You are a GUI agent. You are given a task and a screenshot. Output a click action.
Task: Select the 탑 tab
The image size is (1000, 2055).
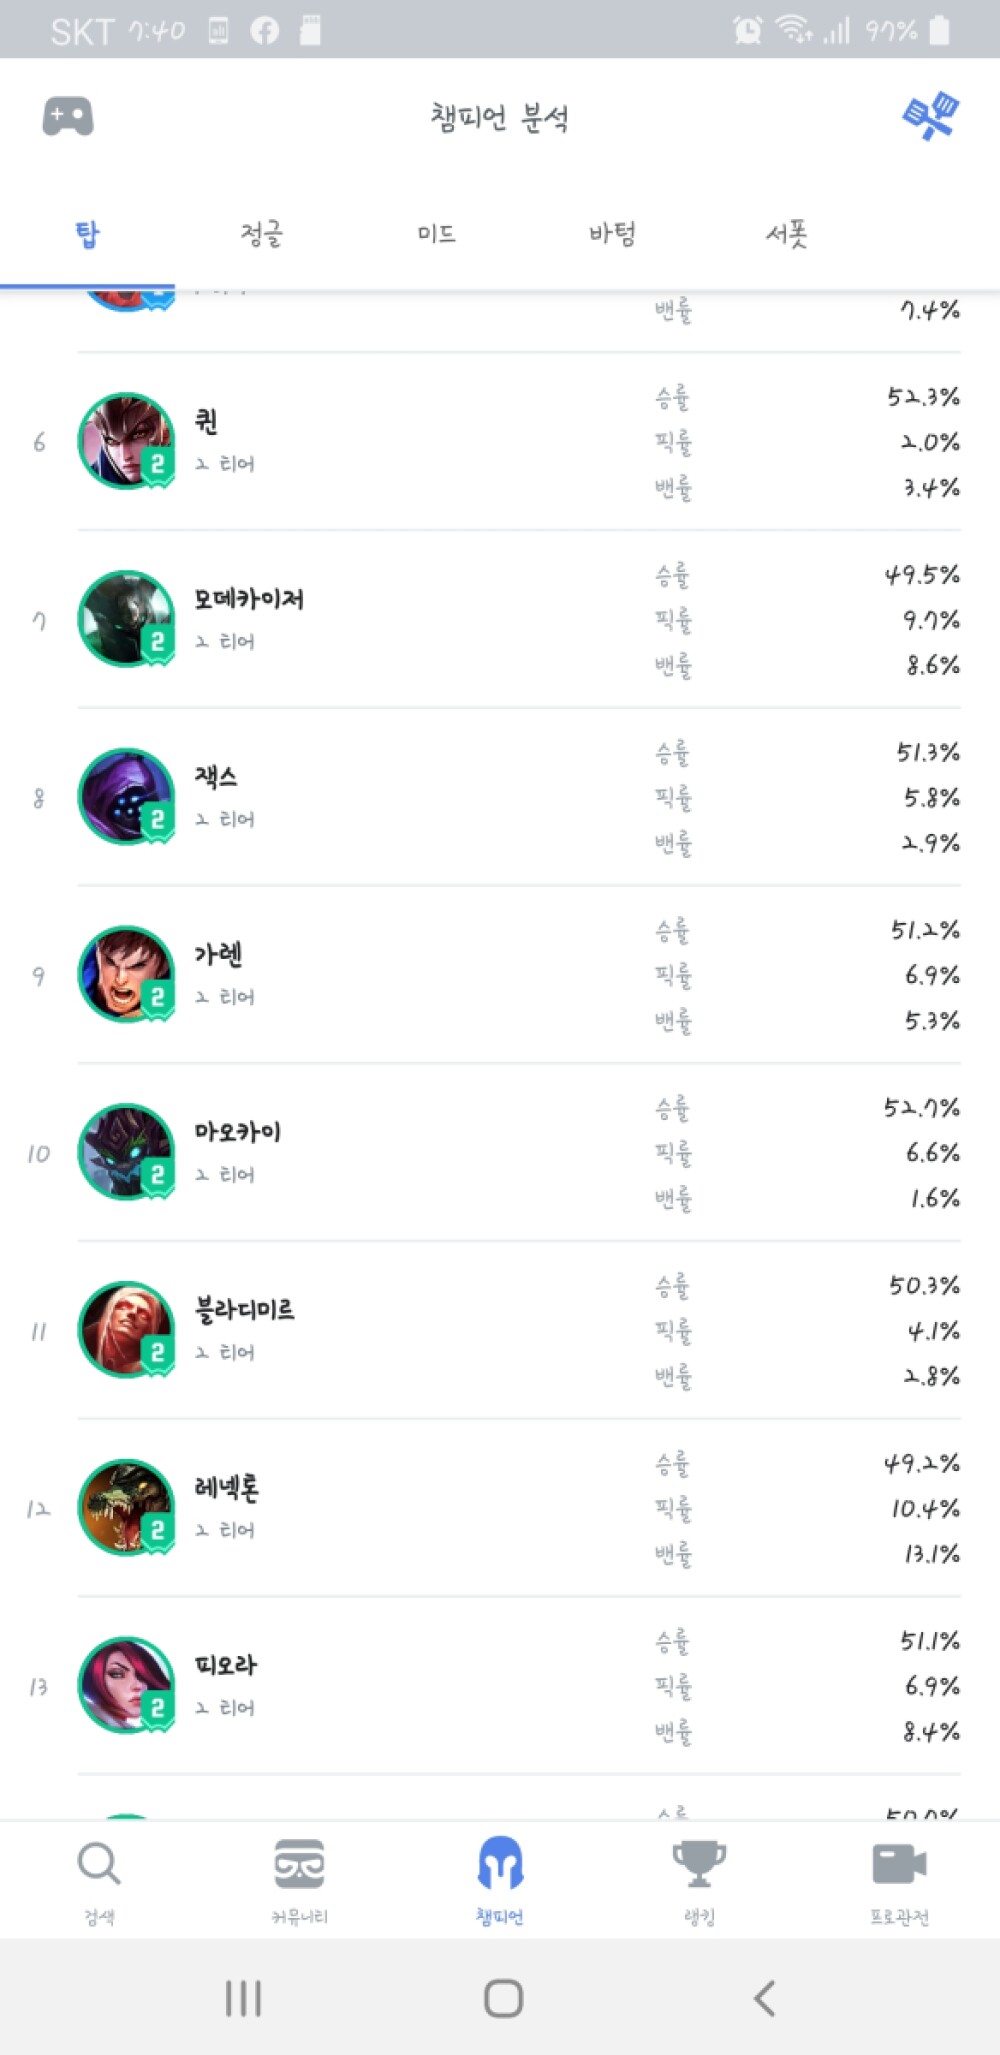click(87, 234)
